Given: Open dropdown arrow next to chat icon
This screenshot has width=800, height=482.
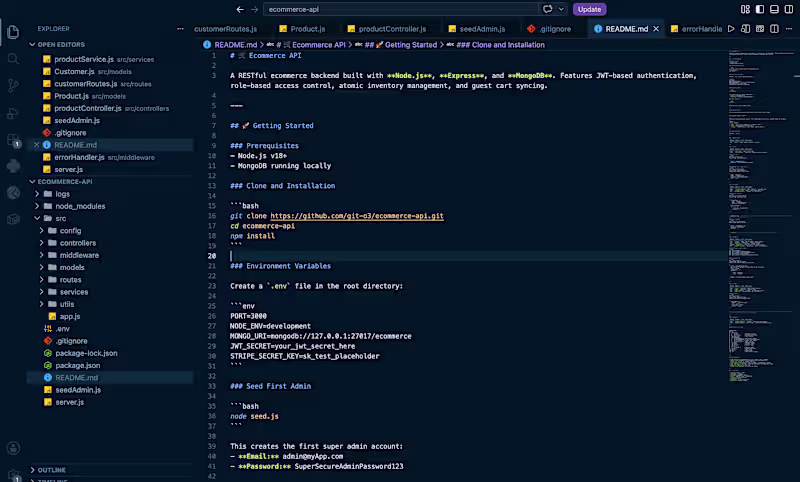Looking at the screenshot, I should pyautogui.click(x=561, y=9).
